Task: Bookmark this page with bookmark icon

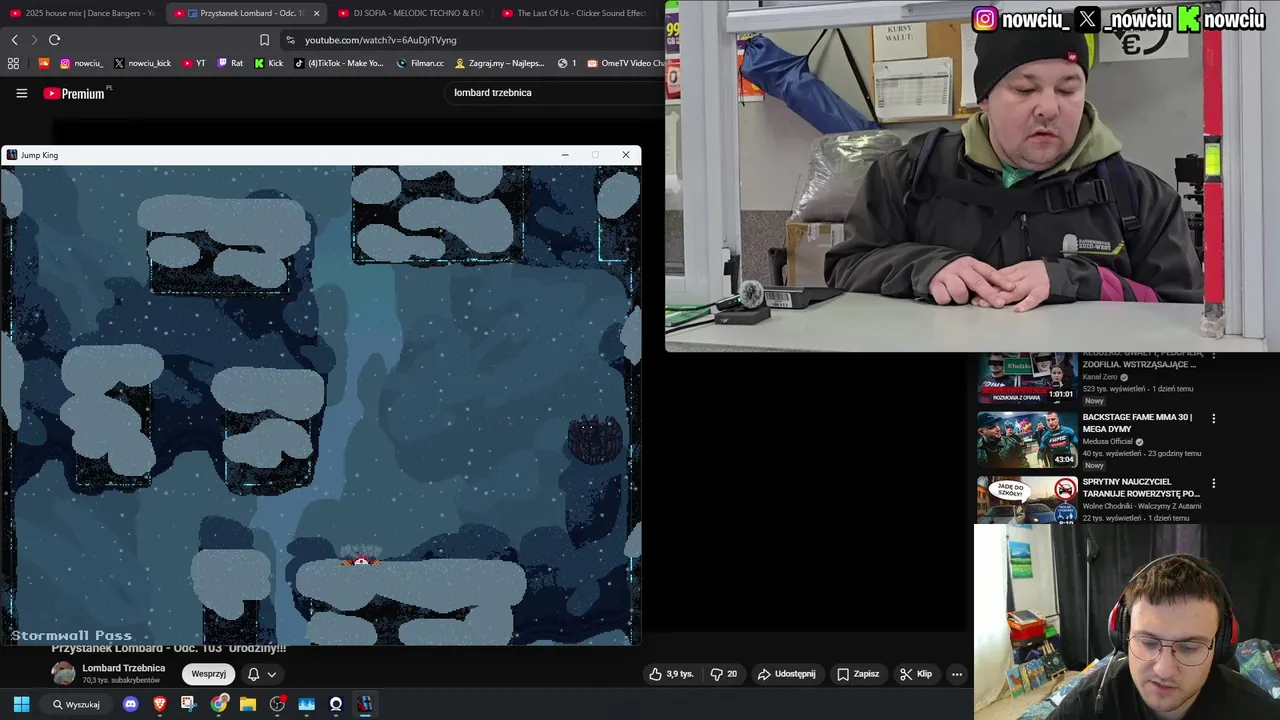Action: tap(264, 40)
